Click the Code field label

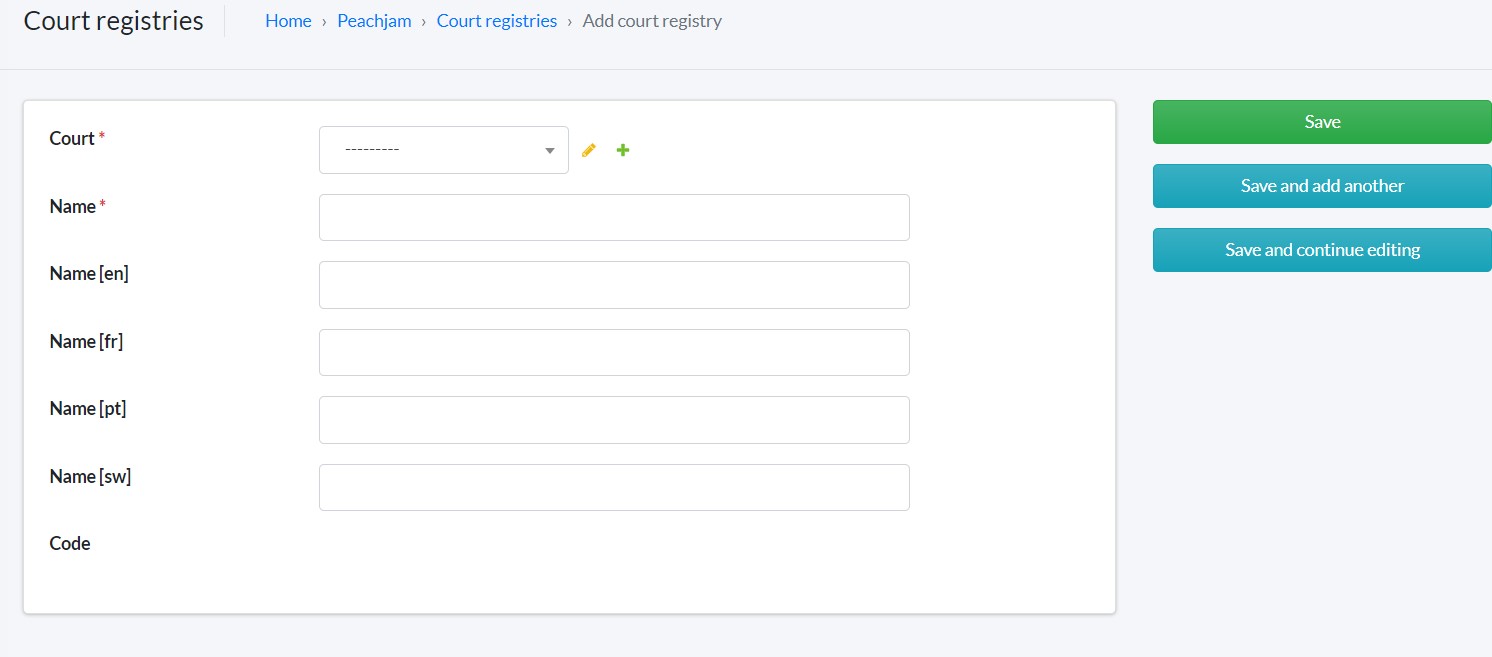[x=70, y=544]
